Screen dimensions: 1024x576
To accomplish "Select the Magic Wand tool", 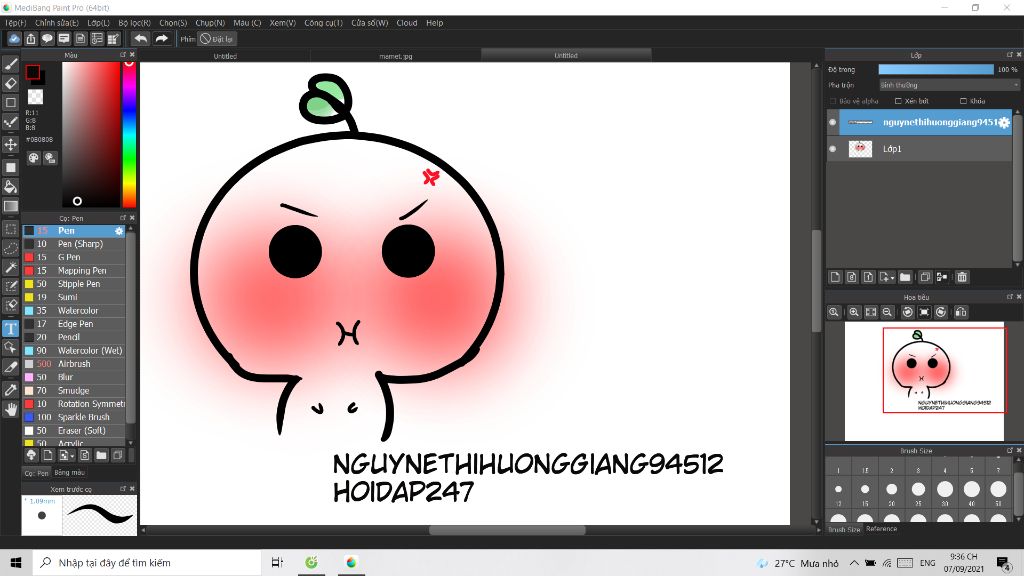I will (x=11, y=267).
